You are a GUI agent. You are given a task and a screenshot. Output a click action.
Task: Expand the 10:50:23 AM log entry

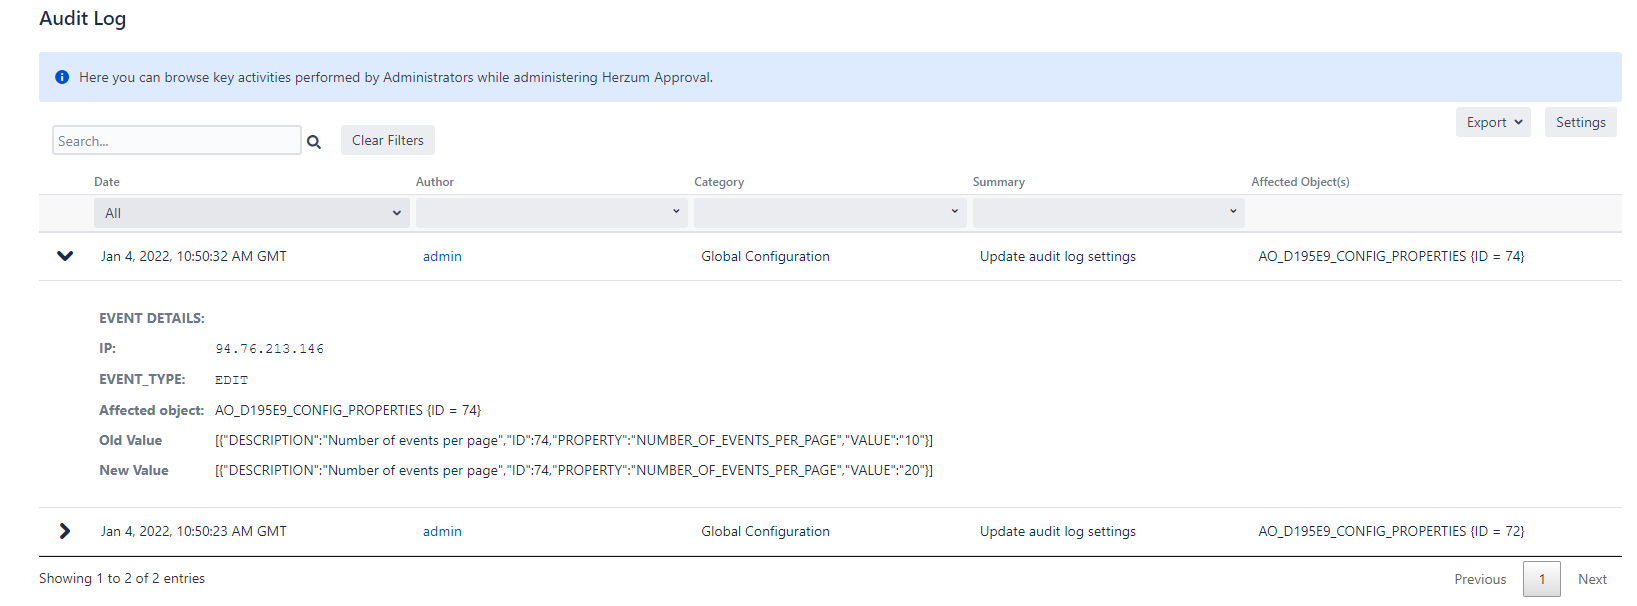pyautogui.click(x=65, y=531)
